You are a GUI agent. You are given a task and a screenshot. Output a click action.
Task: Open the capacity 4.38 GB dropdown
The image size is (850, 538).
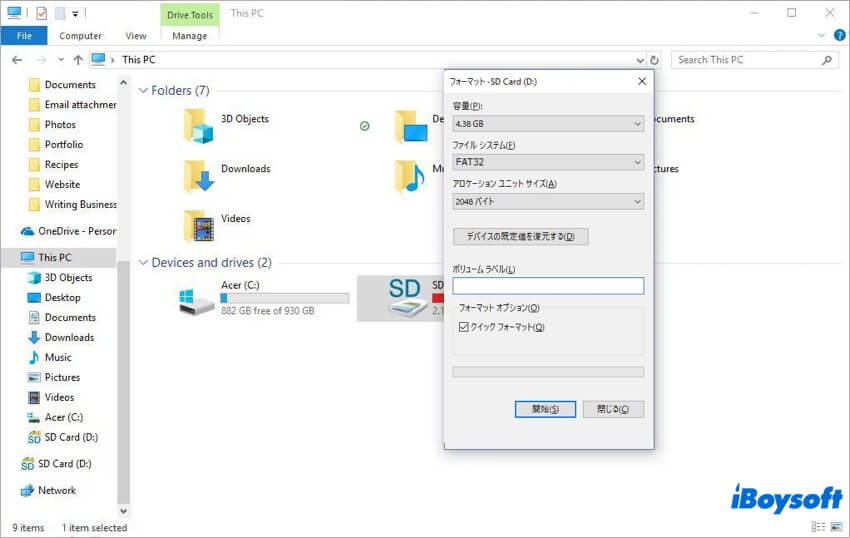pyautogui.click(x=548, y=124)
